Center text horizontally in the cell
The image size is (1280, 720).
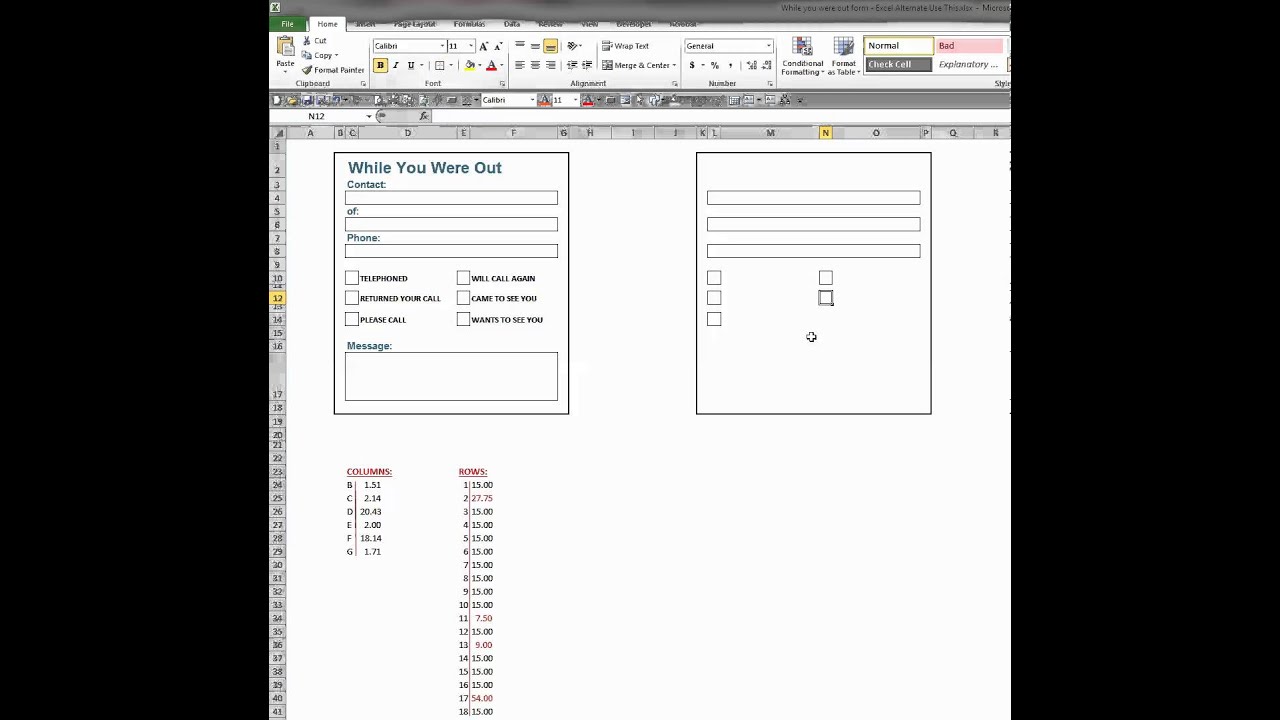click(x=535, y=65)
